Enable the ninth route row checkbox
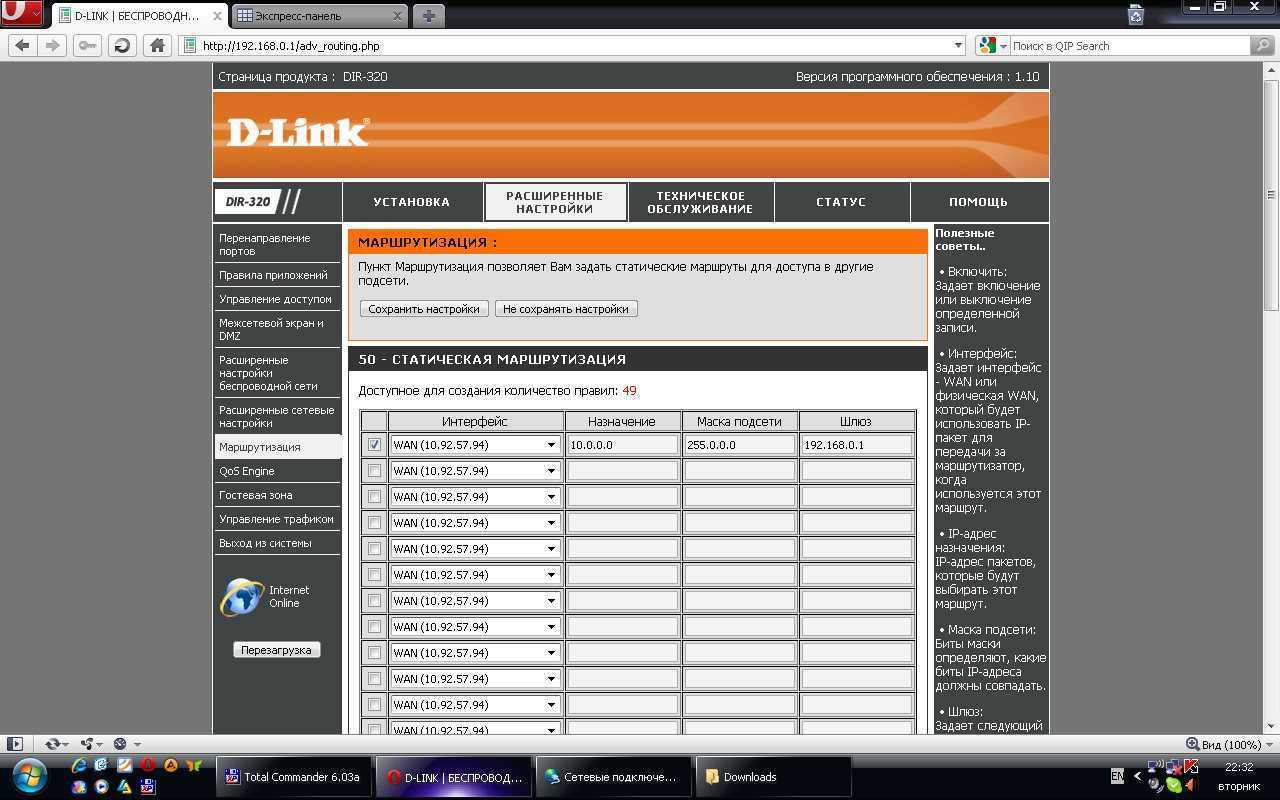This screenshot has height=800, width=1280. (x=374, y=653)
